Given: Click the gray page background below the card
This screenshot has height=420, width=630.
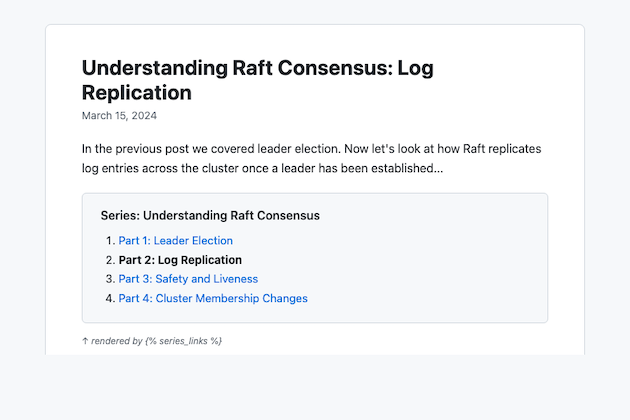Looking at the screenshot, I should point(315,390).
